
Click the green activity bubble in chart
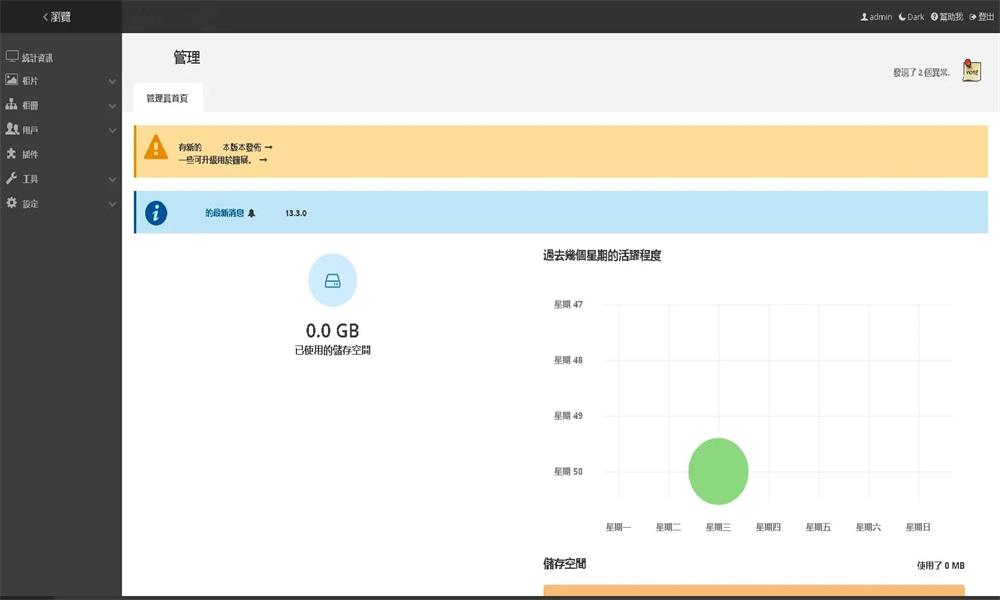(x=718, y=471)
